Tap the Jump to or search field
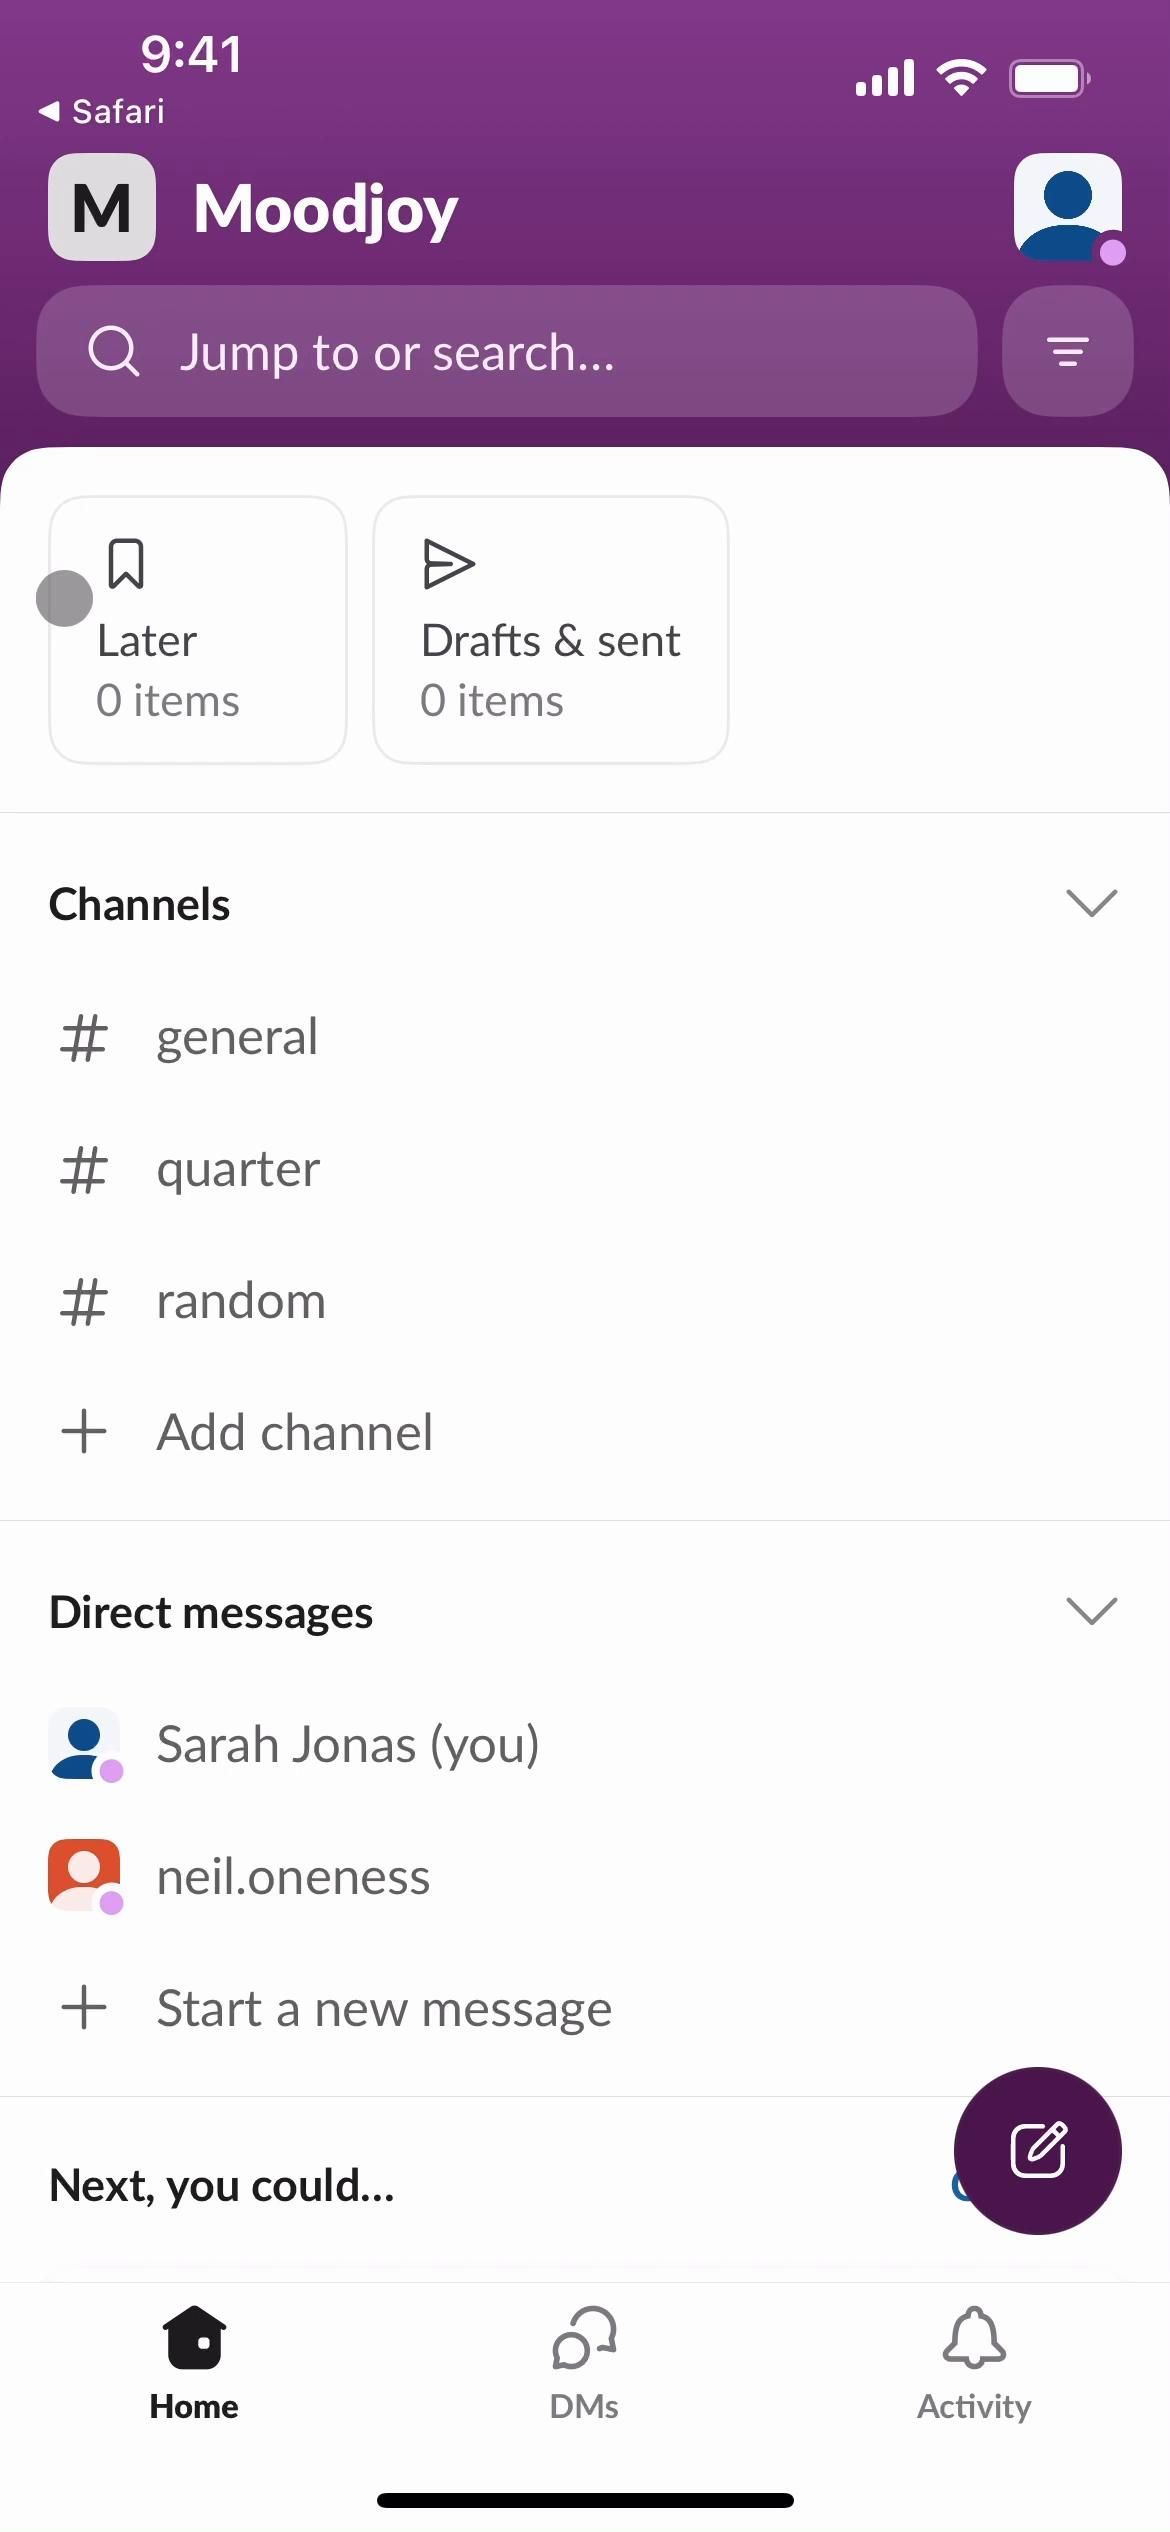Screen dimensions: 1170x2532 click(506, 351)
